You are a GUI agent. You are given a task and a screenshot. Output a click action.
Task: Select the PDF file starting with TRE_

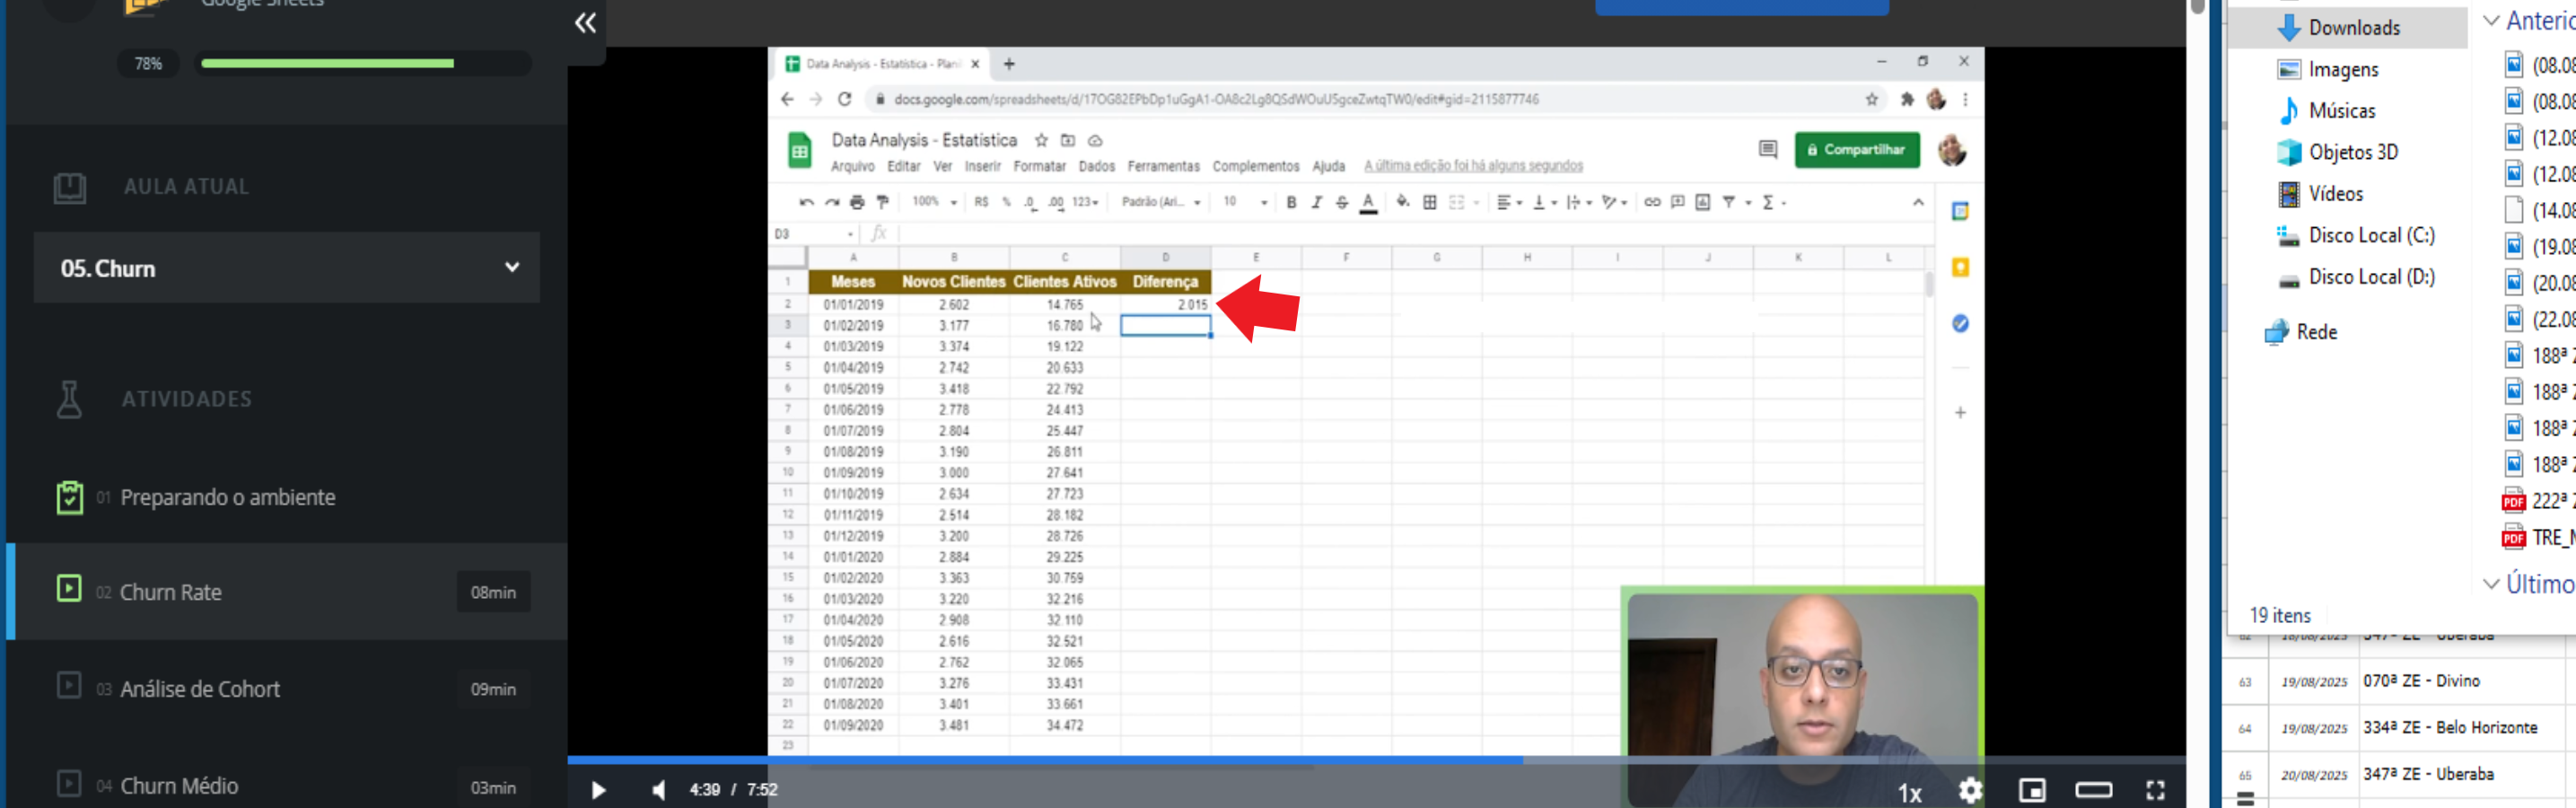pyautogui.click(x=2538, y=538)
